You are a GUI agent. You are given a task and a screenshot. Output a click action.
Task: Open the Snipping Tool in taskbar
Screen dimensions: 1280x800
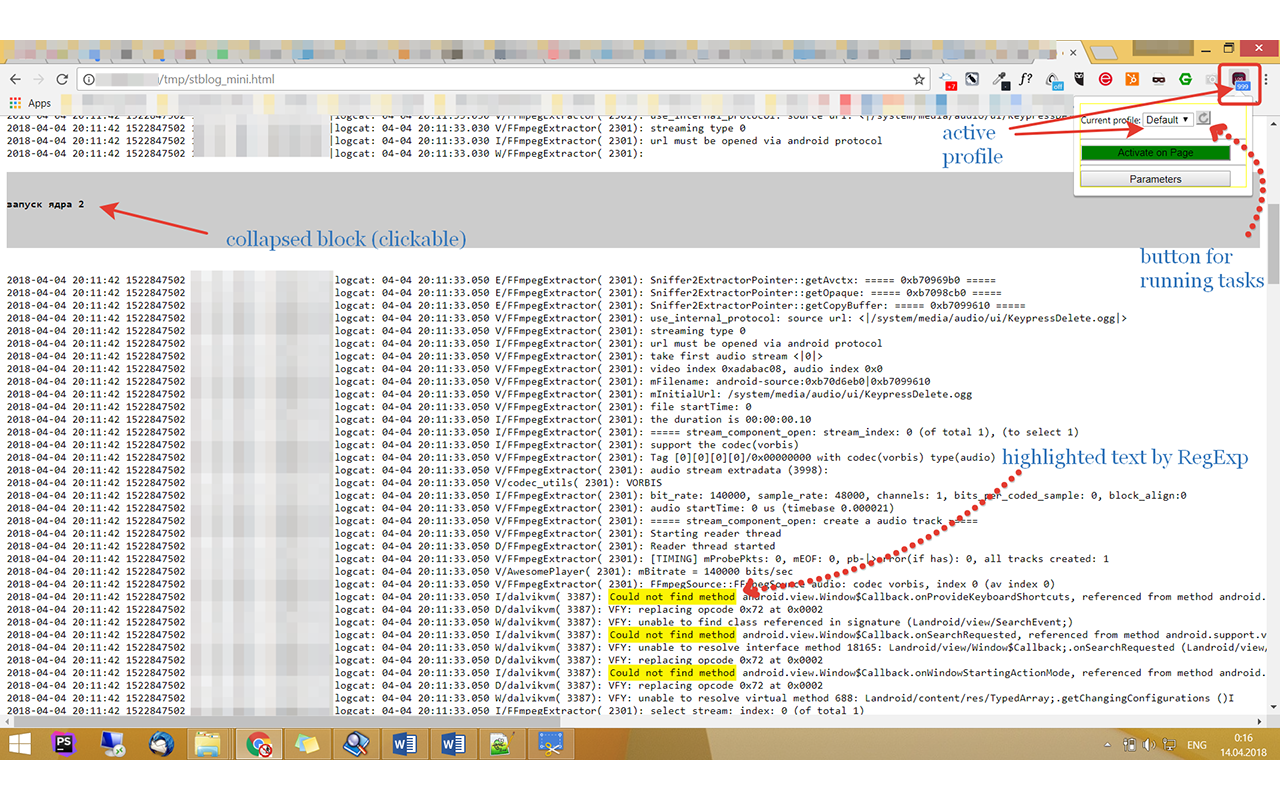(550, 744)
